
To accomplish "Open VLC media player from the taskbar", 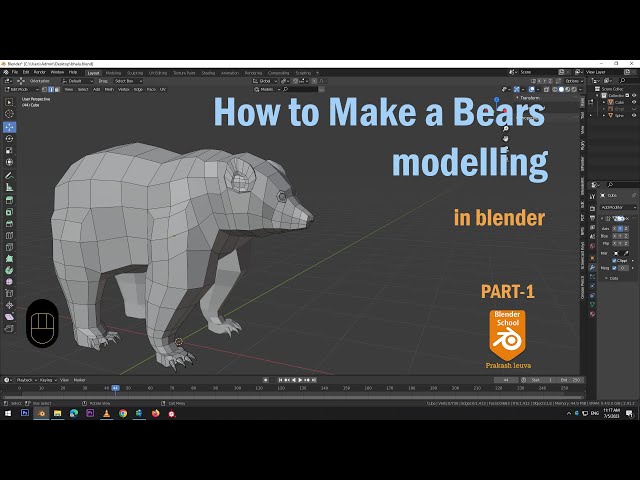I will (x=107, y=413).
